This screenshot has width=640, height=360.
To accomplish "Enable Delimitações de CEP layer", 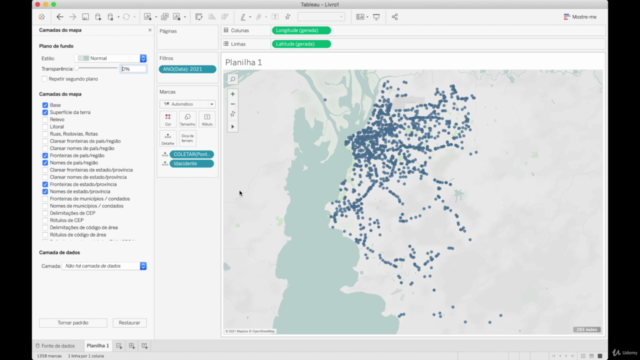I will click(45, 213).
